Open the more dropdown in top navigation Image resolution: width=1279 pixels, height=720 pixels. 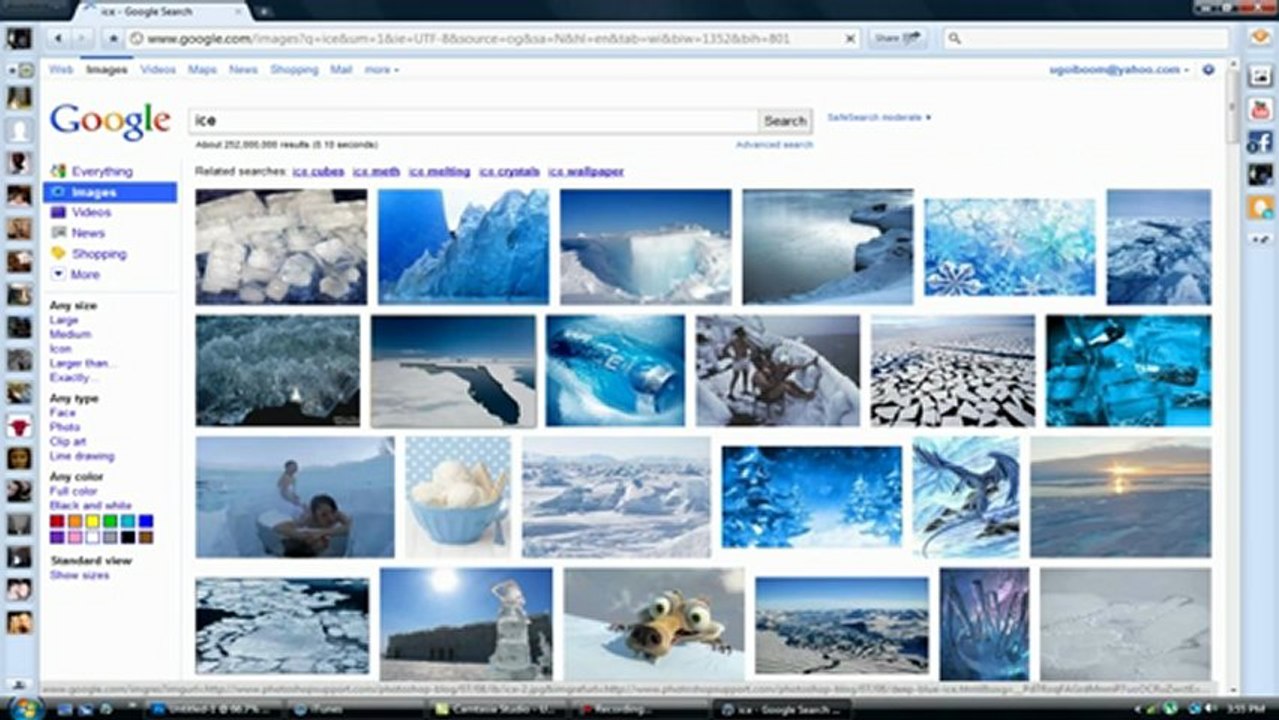click(382, 70)
